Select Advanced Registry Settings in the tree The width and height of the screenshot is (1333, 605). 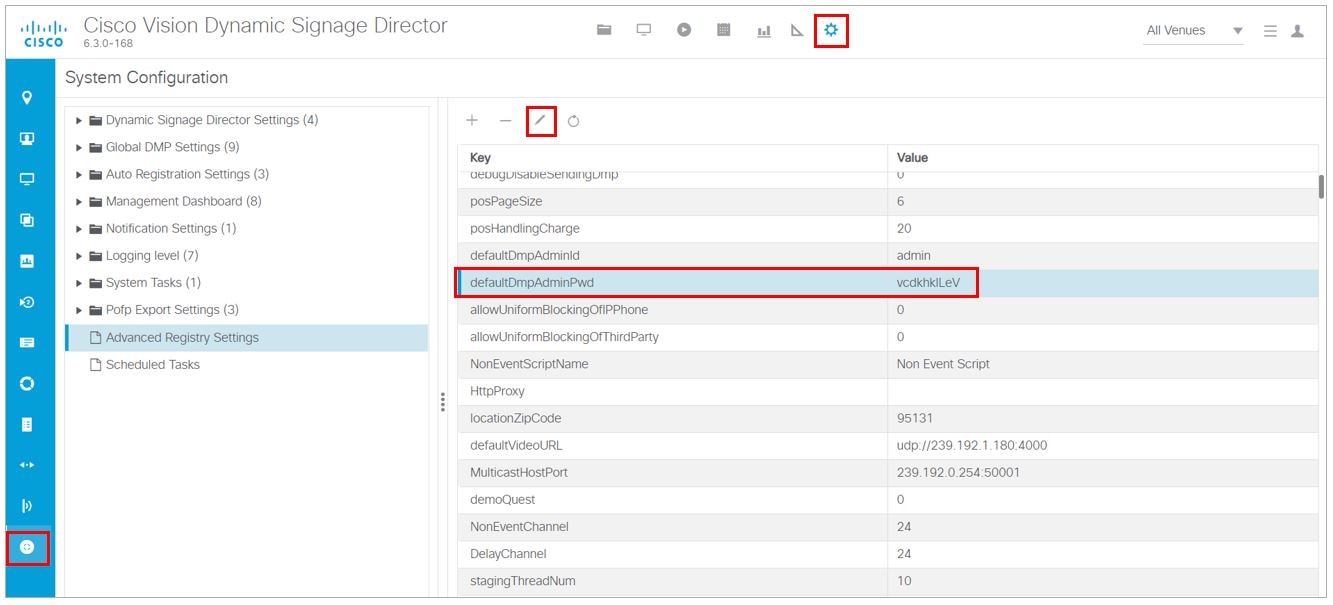coord(182,338)
